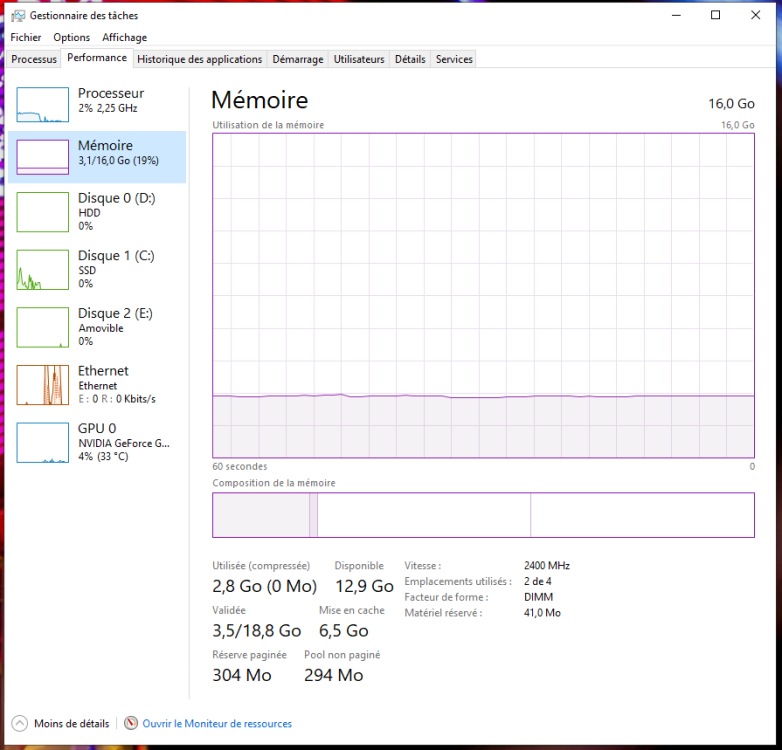Select the Processeur mini graph thumbnail

tap(42, 104)
